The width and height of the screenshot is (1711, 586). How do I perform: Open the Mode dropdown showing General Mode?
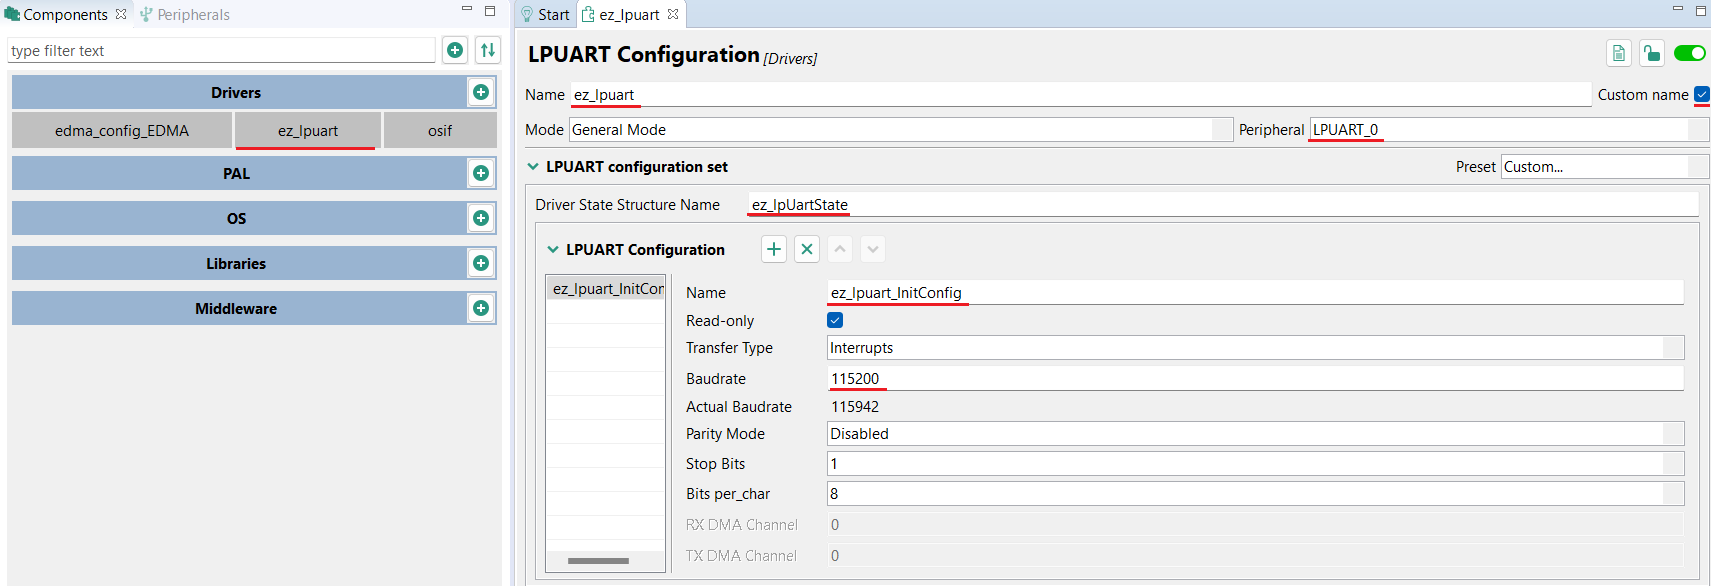901,130
